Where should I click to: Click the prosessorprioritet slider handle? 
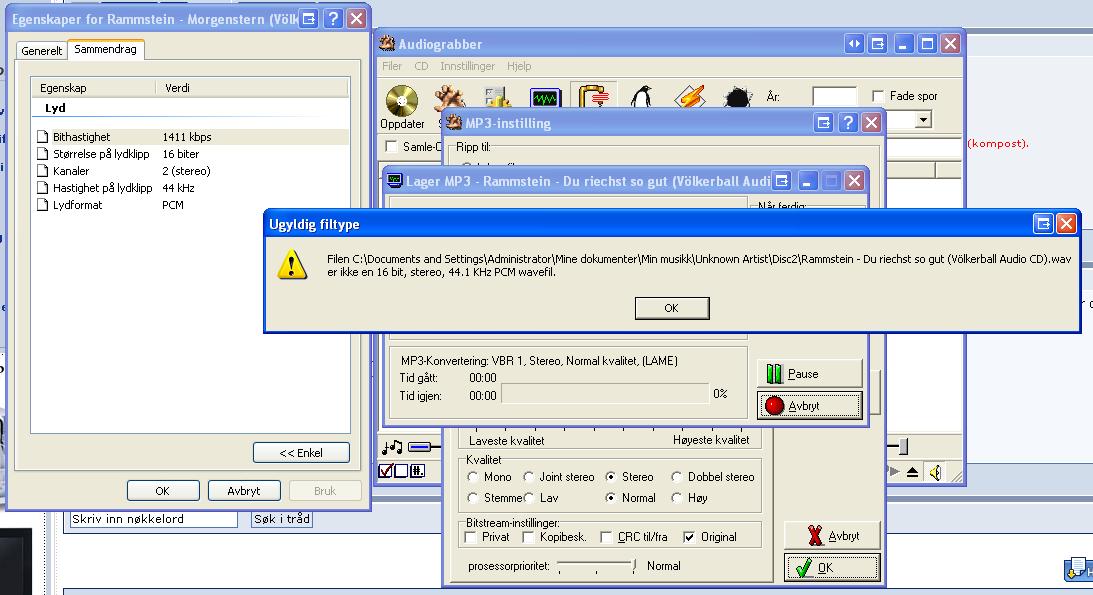[x=634, y=565]
